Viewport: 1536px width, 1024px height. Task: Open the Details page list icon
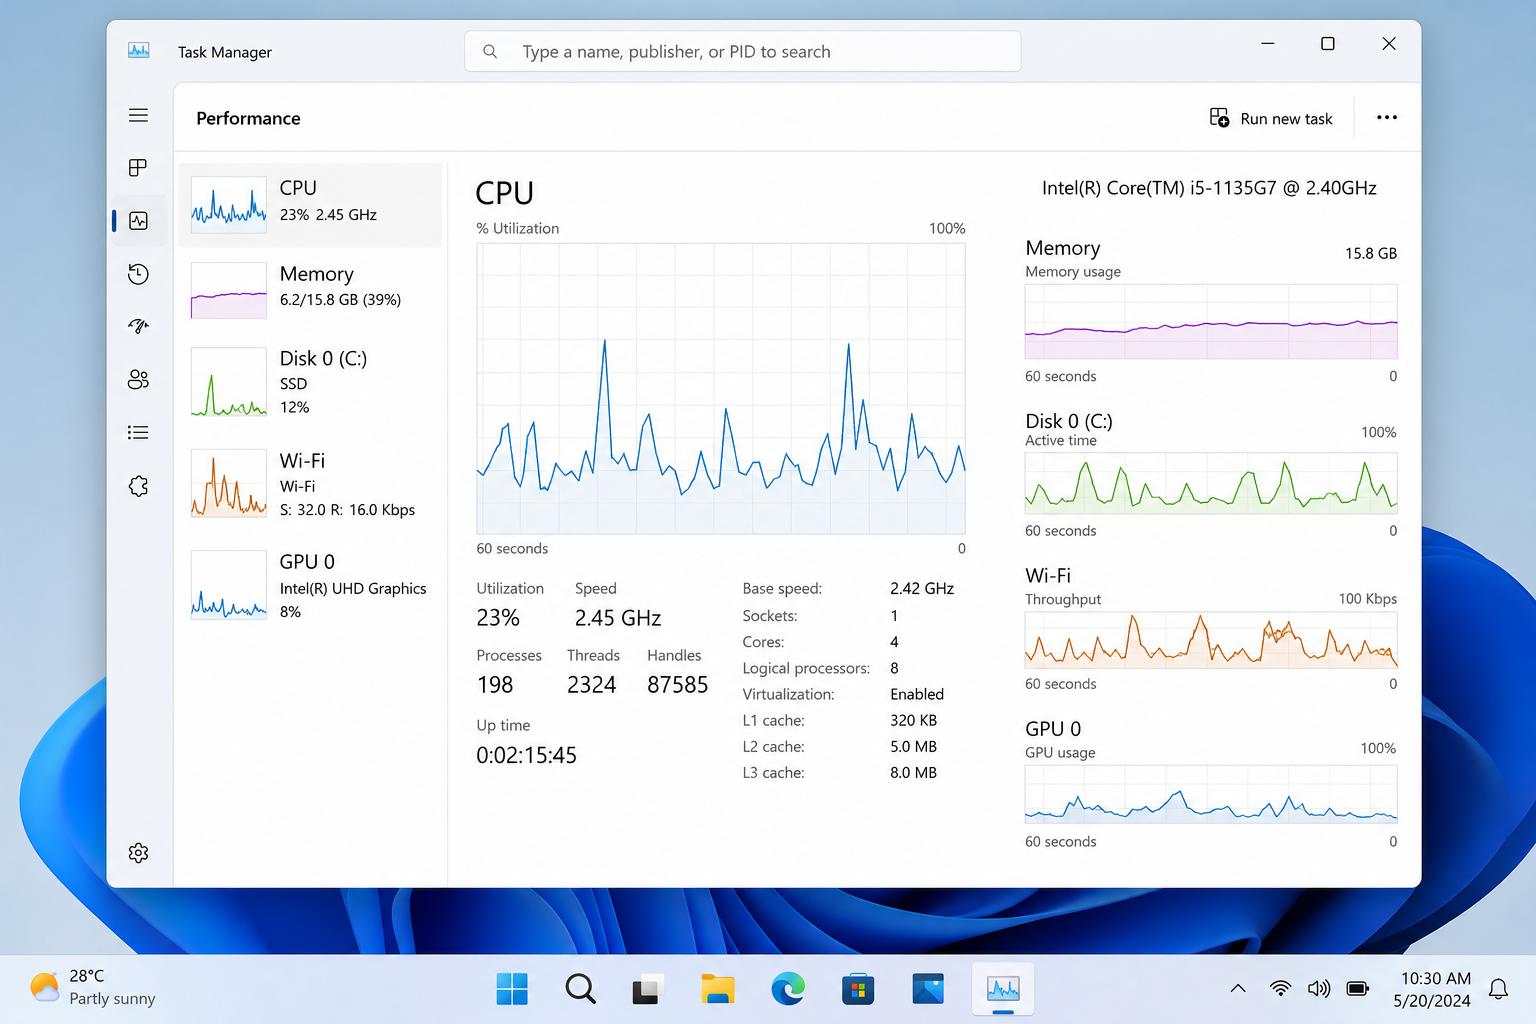pos(138,432)
